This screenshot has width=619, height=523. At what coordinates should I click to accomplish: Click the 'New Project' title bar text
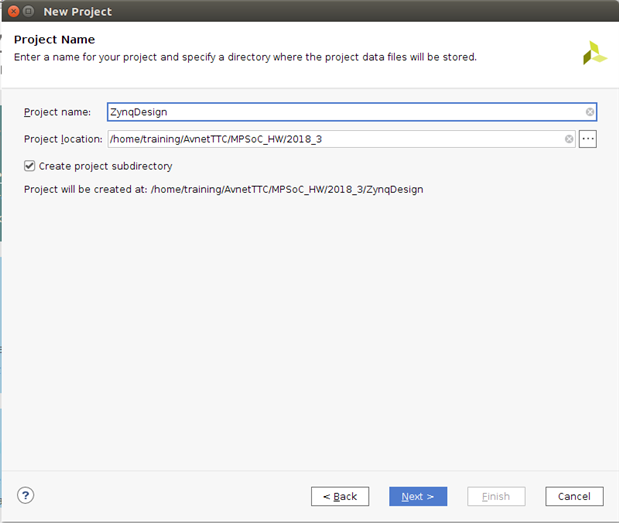tap(78, 11)
